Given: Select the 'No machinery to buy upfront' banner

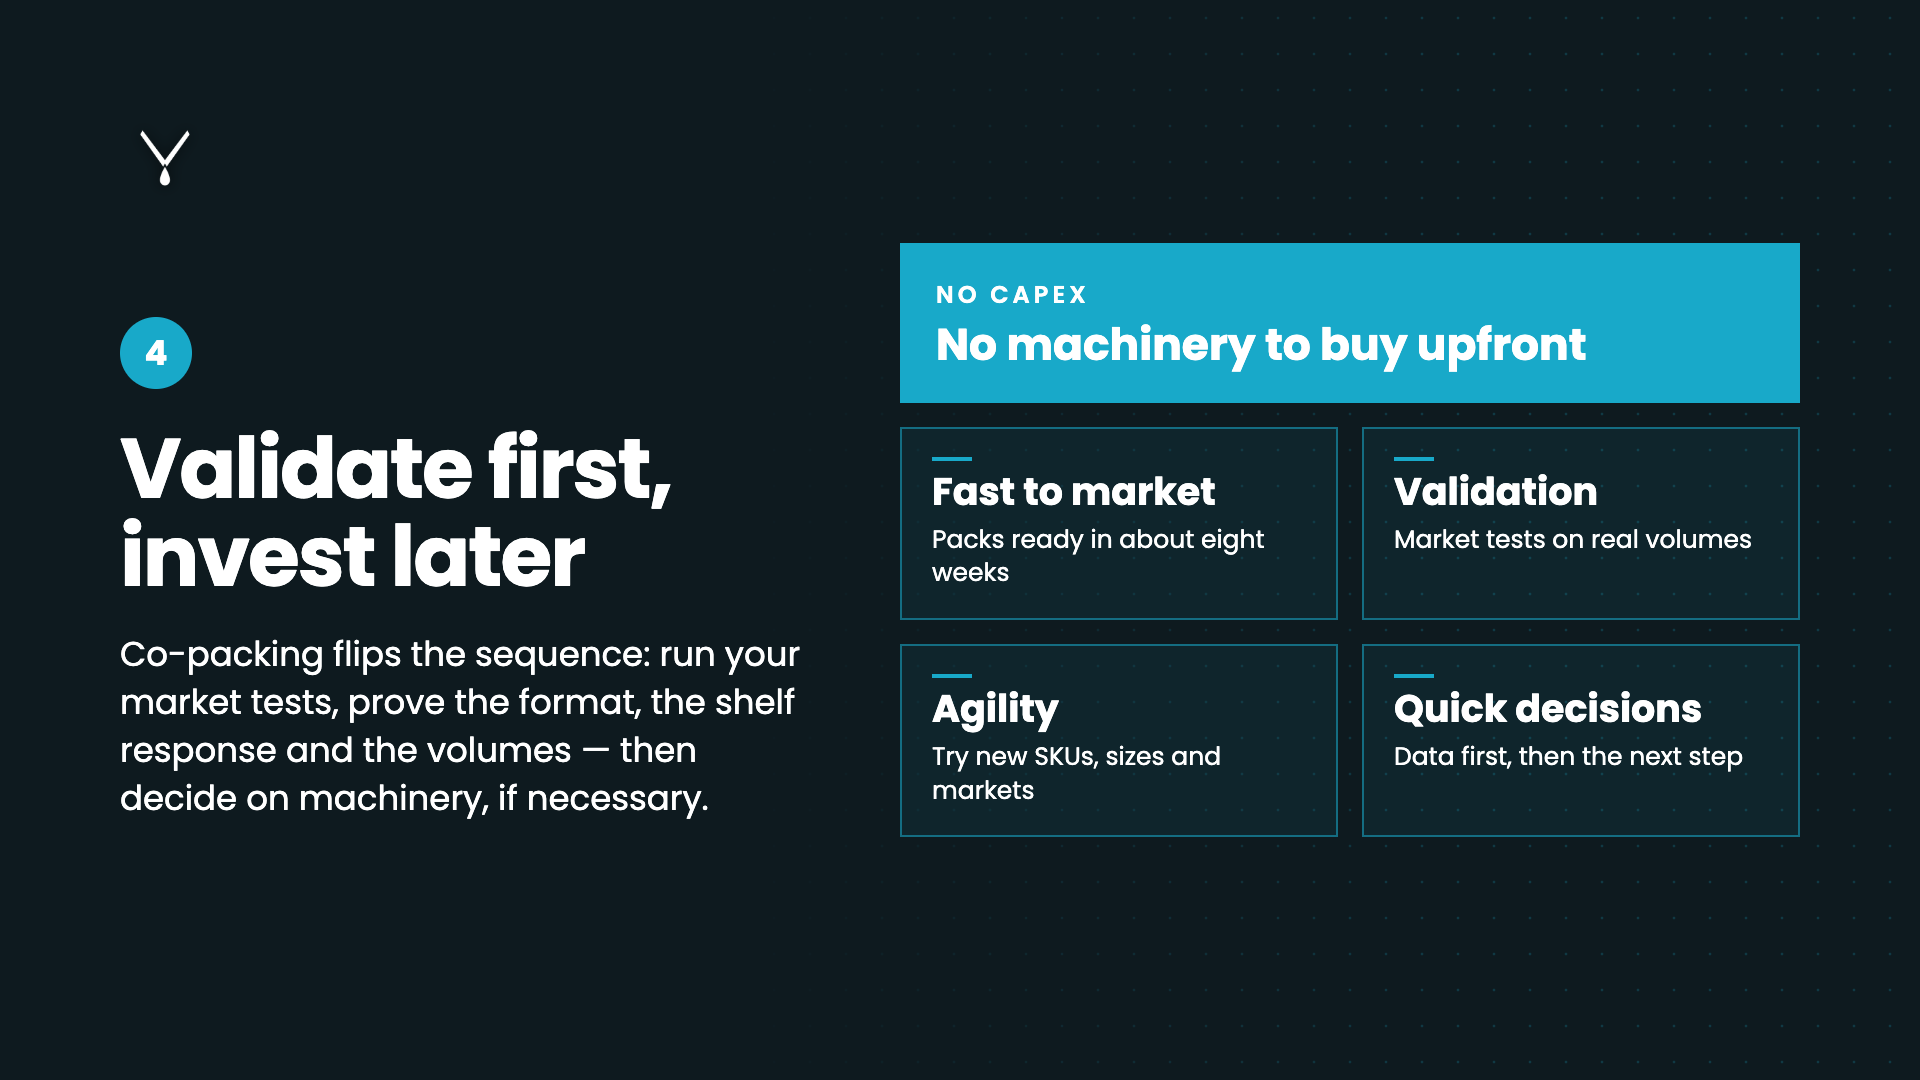Looking at the screenshot, I should tap(1350, 323).
